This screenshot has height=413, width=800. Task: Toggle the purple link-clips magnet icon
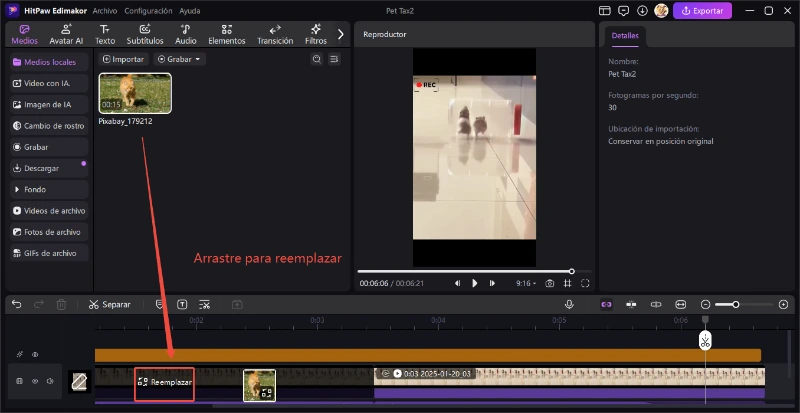(x=606, y=304)
